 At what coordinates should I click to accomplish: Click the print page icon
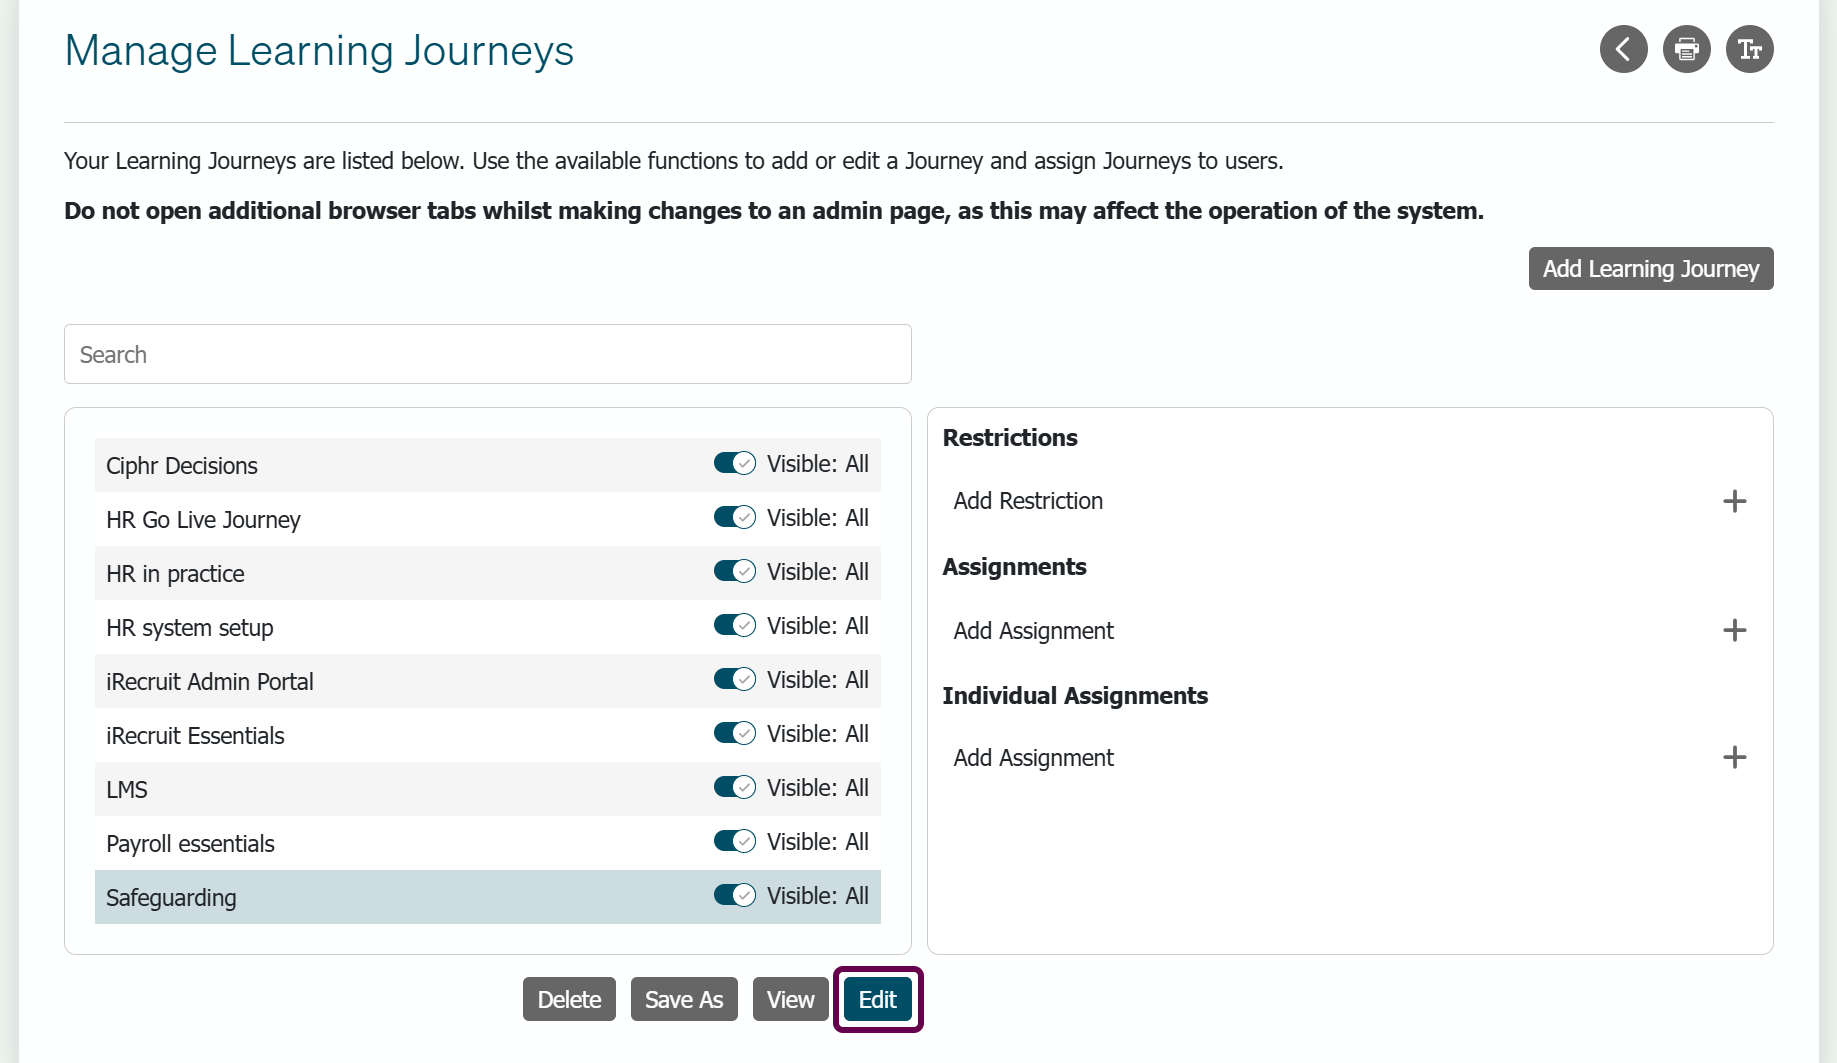tap(1686, 49)
